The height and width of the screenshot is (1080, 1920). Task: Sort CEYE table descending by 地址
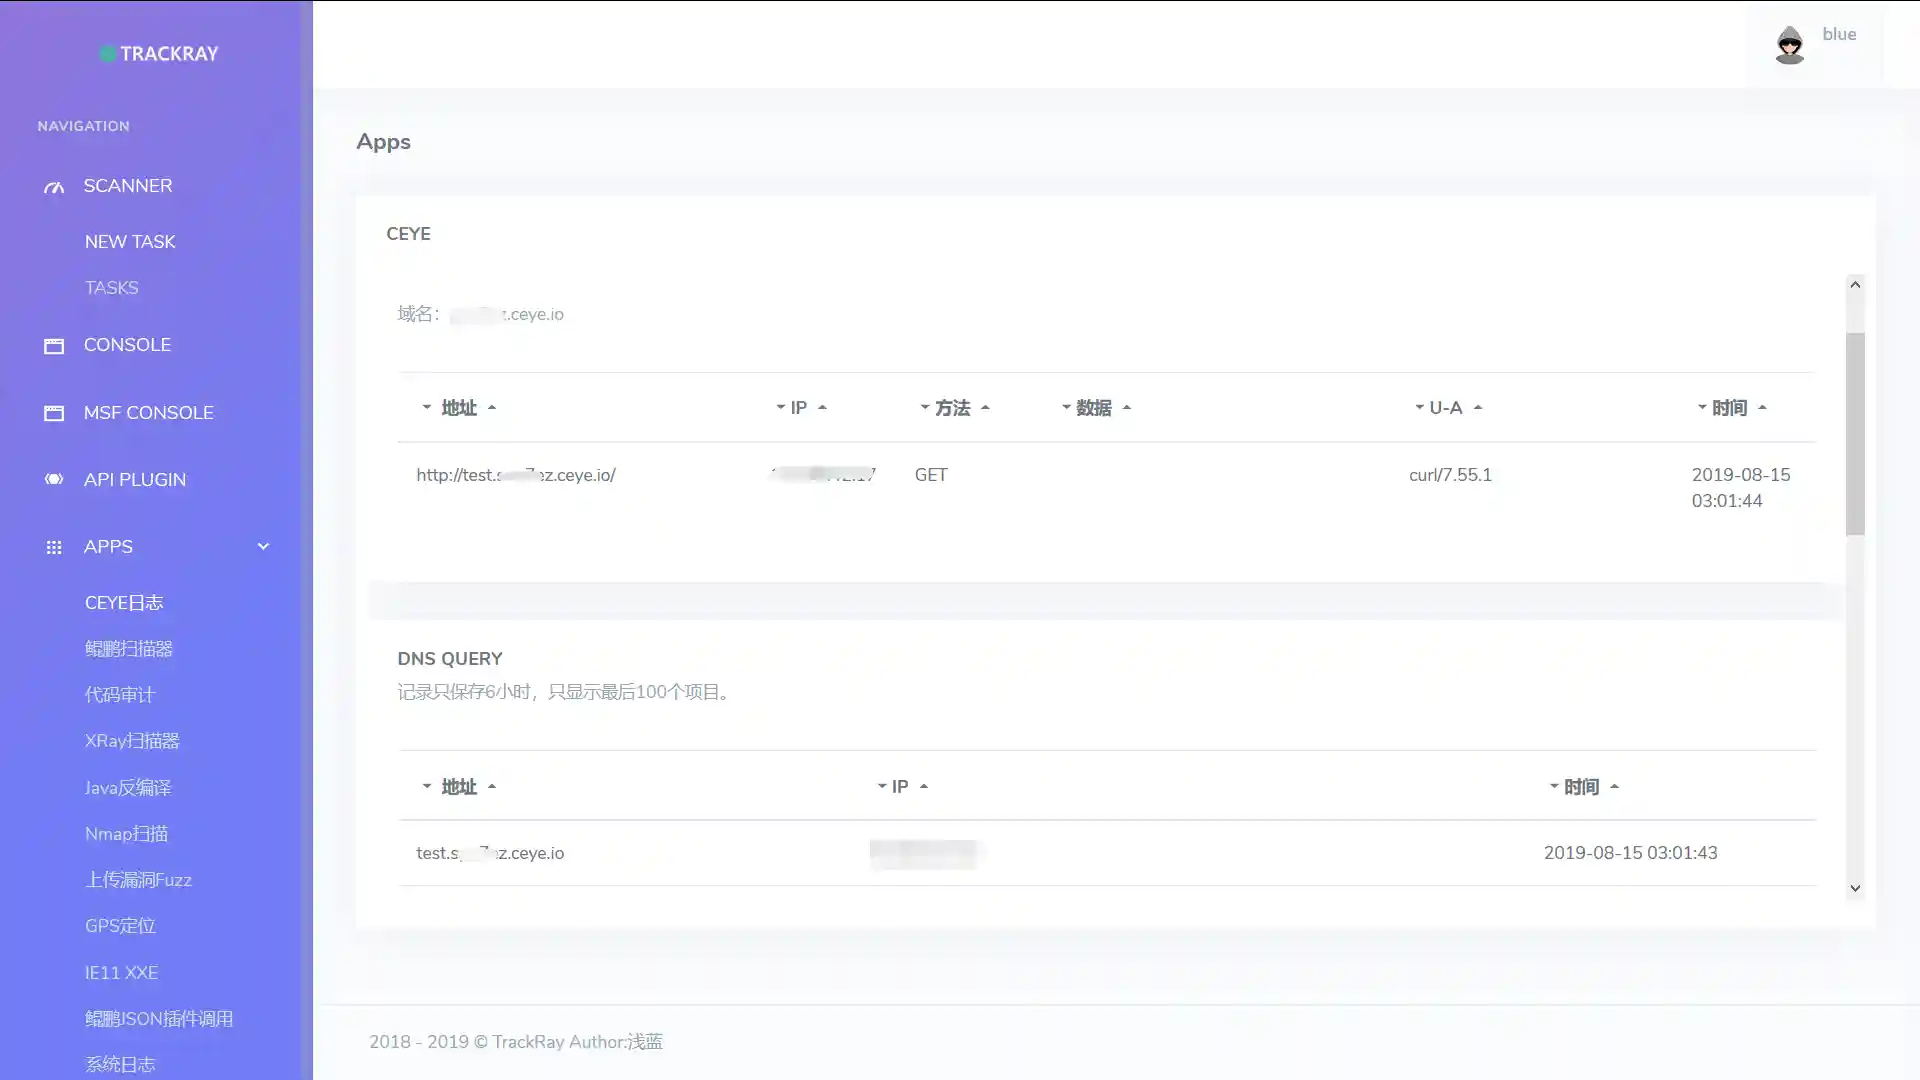(427, 407)
